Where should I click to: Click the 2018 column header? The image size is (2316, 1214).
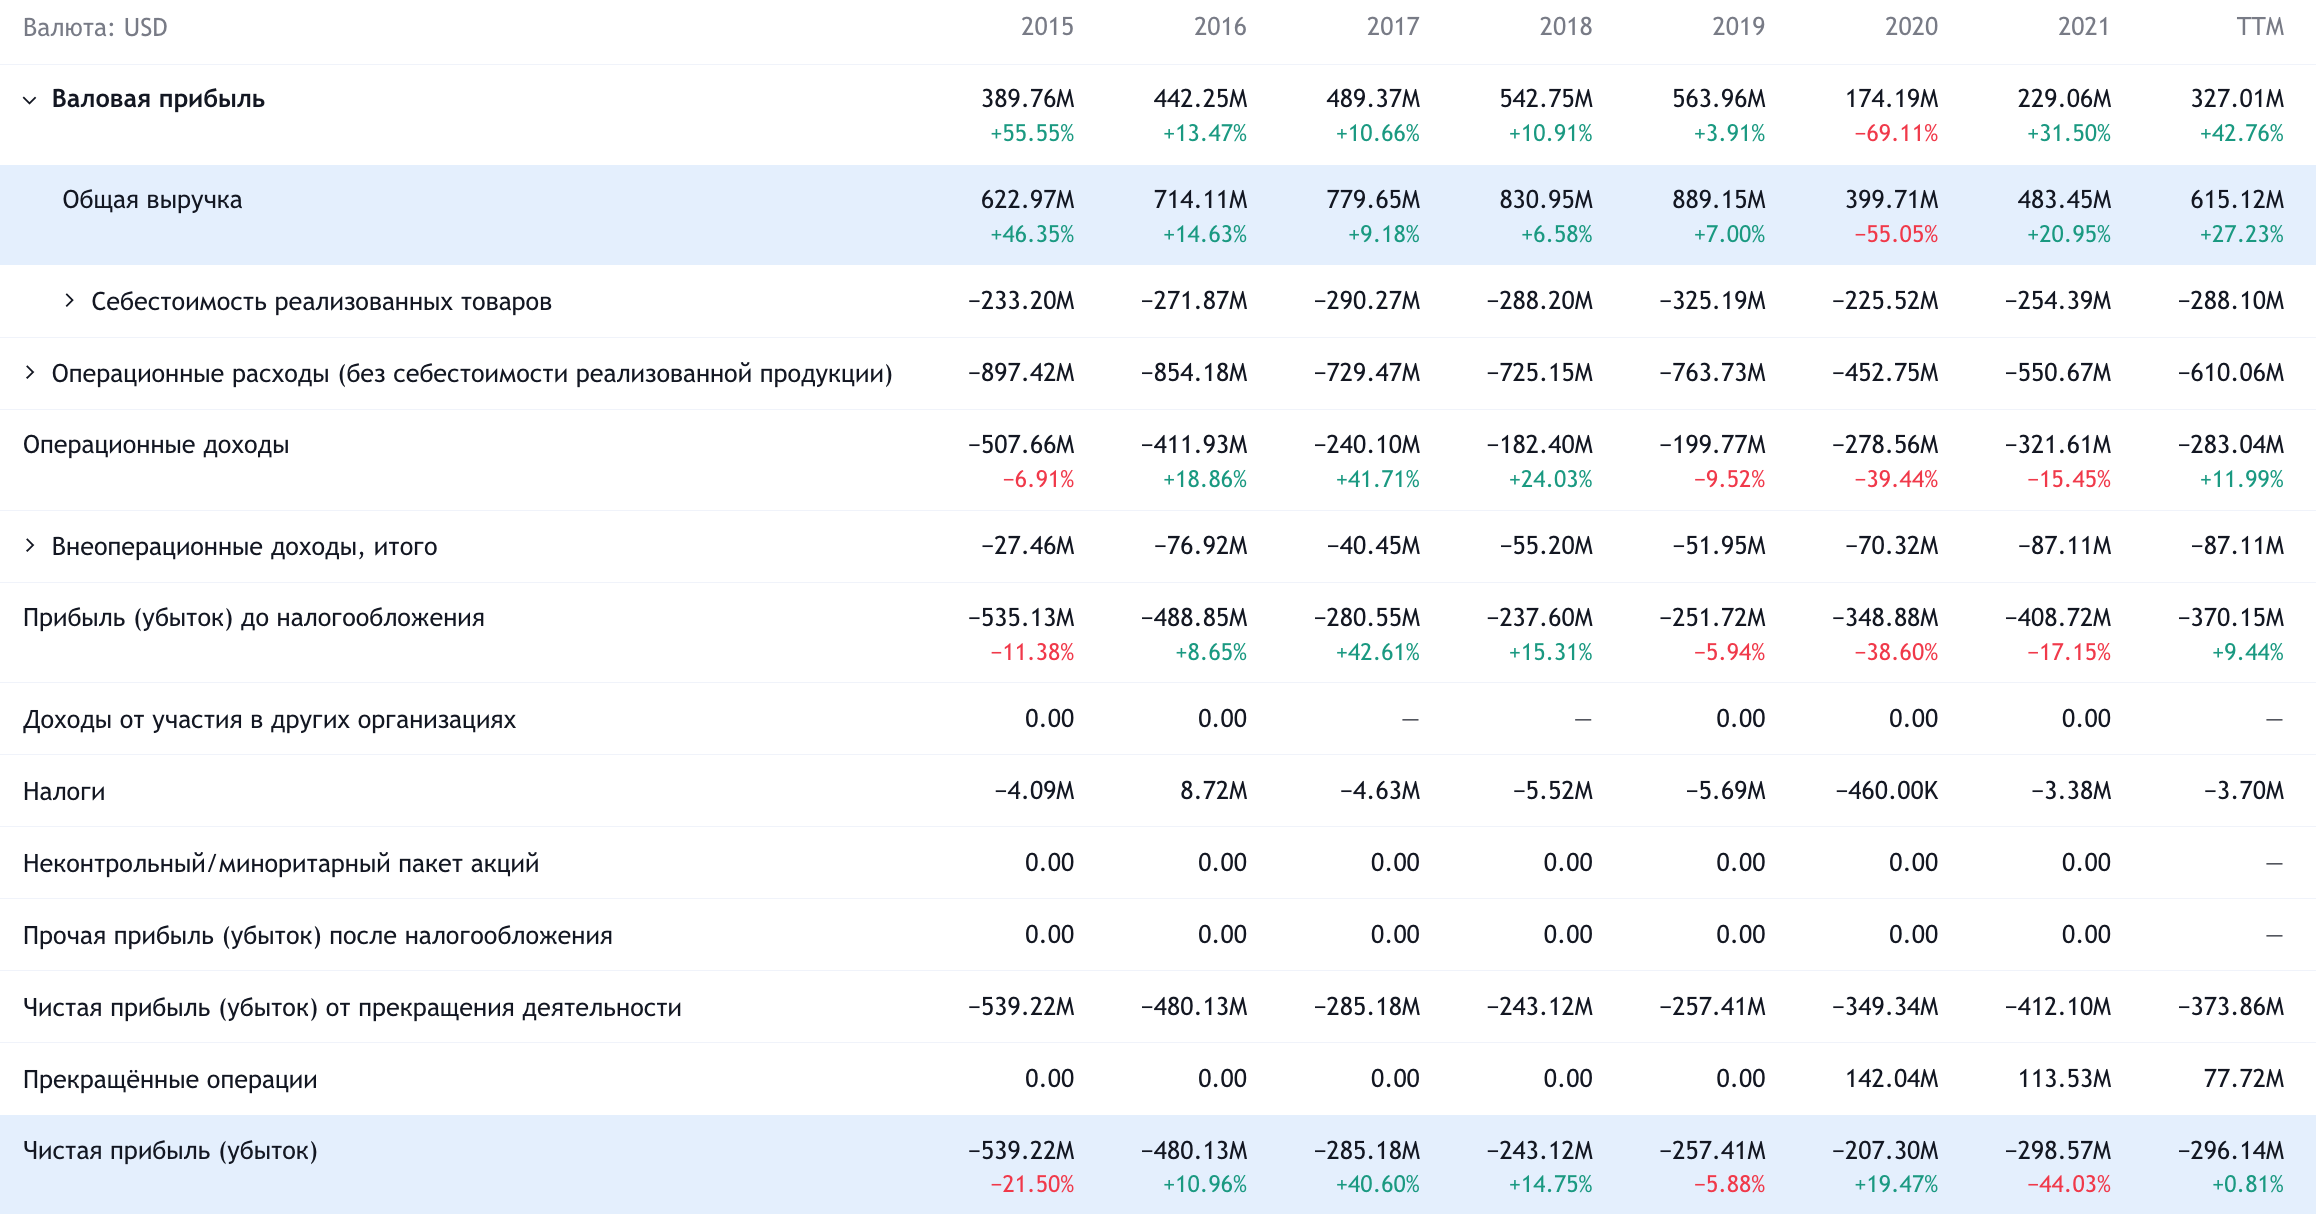1566,27
